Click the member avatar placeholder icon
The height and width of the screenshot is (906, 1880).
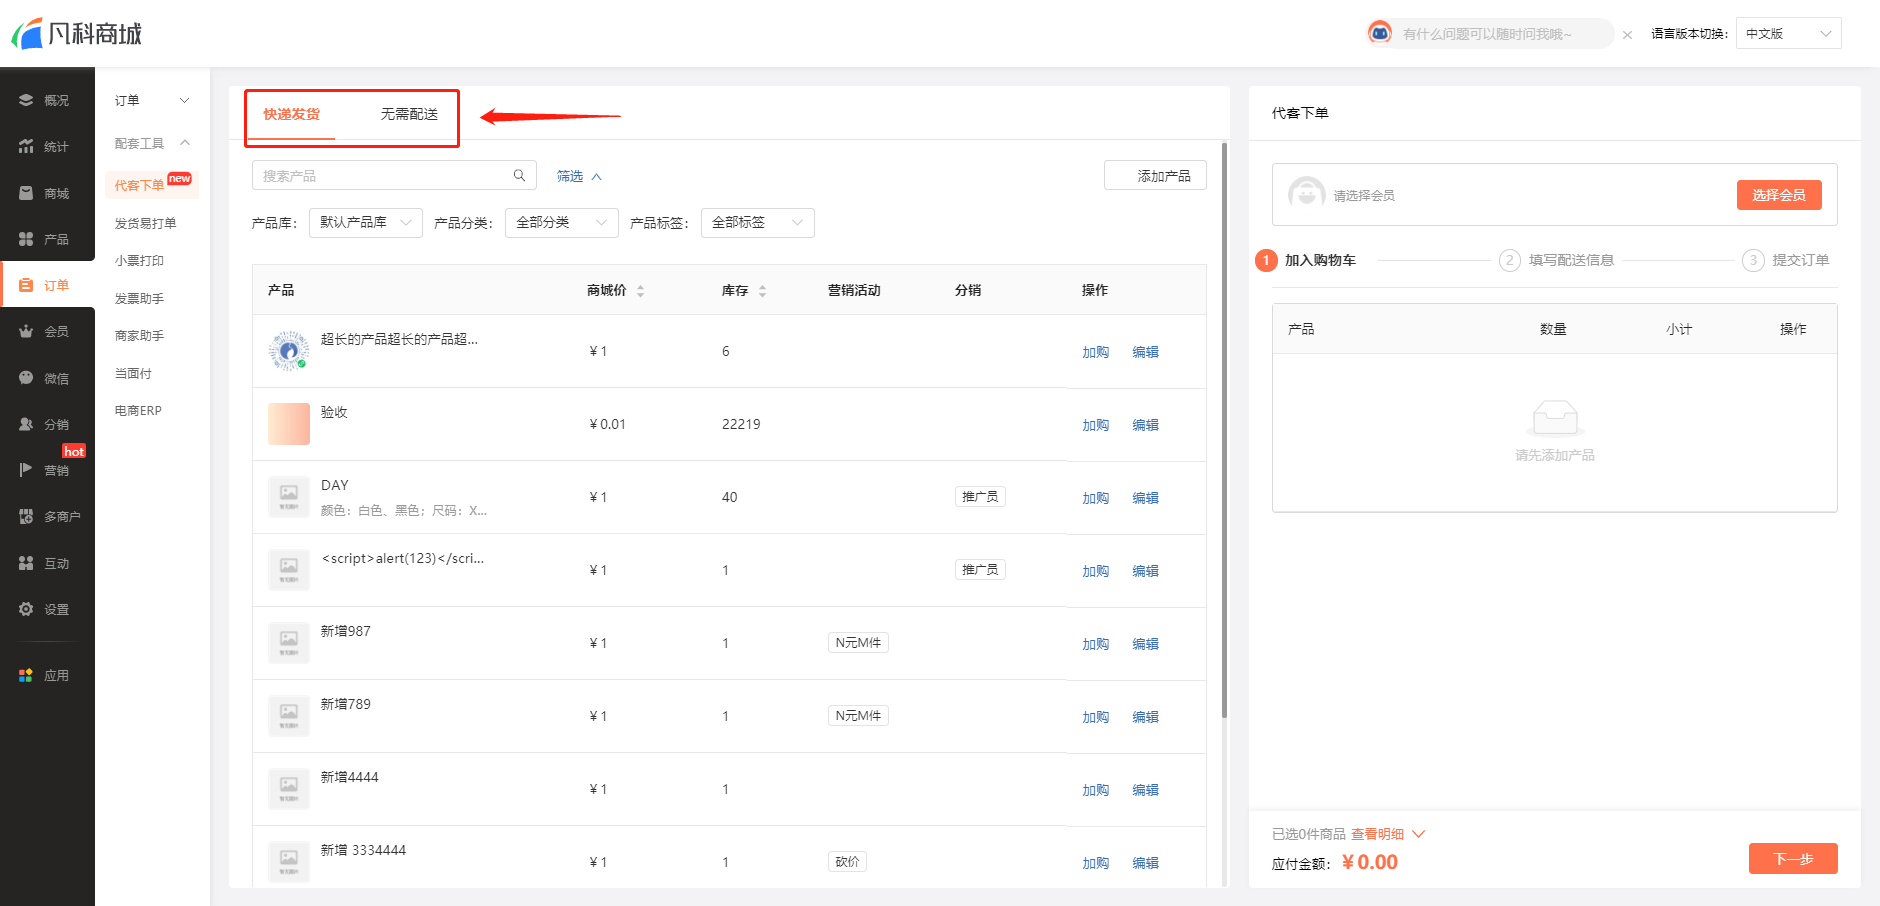[1306, 194]
